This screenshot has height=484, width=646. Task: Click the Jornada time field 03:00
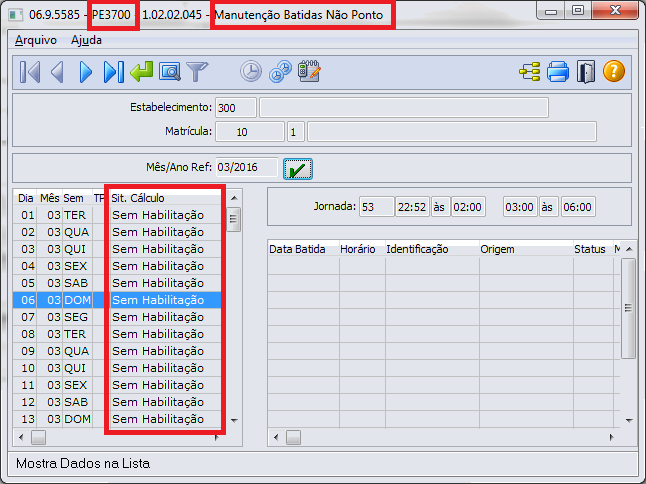coord(520,207)
